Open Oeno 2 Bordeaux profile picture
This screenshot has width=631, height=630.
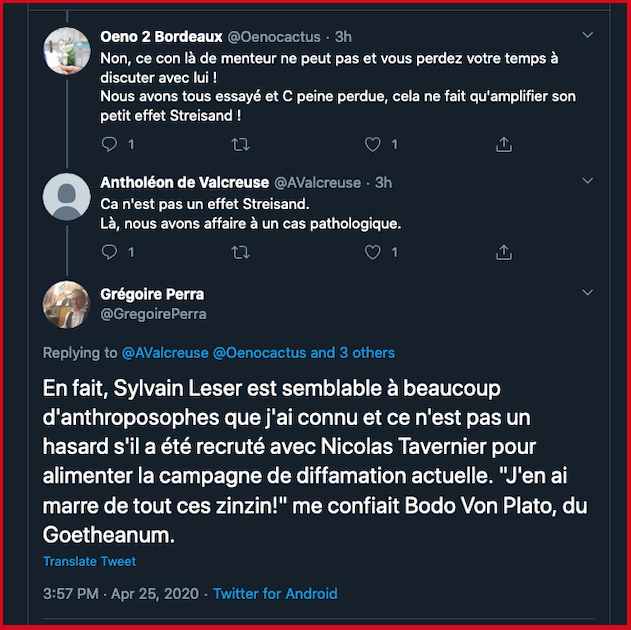(x=68, y=50)
